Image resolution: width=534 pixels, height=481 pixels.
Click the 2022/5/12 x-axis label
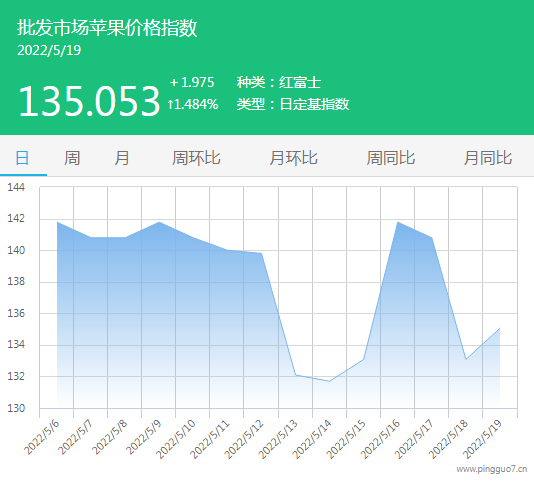coord(244,439)
